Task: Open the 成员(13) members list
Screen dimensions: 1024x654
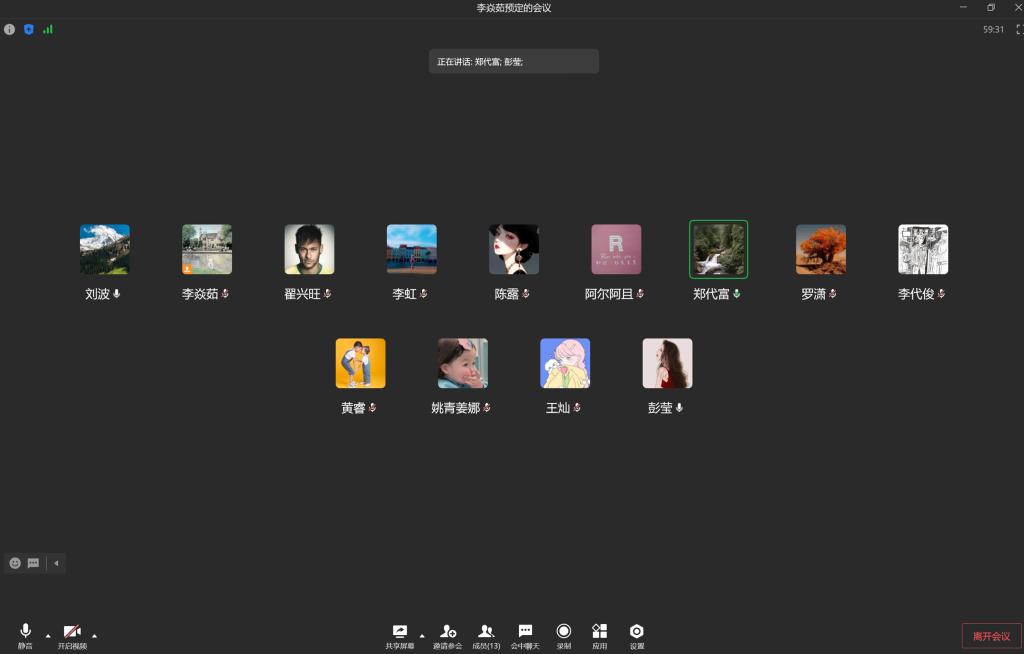Action: [x=486, y=634]
